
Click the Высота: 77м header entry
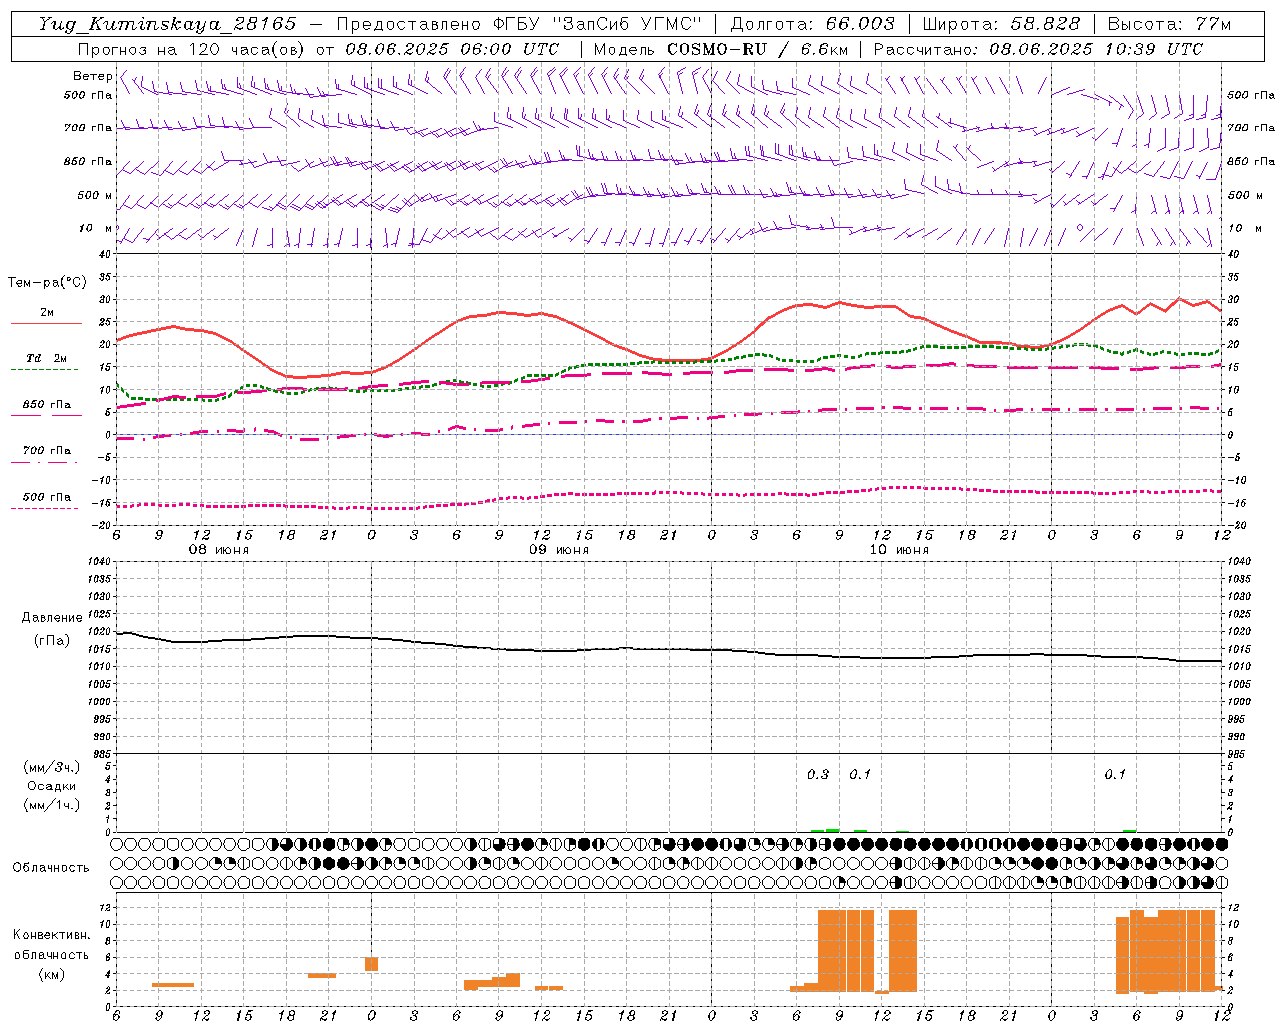(x=1169, y=24)
